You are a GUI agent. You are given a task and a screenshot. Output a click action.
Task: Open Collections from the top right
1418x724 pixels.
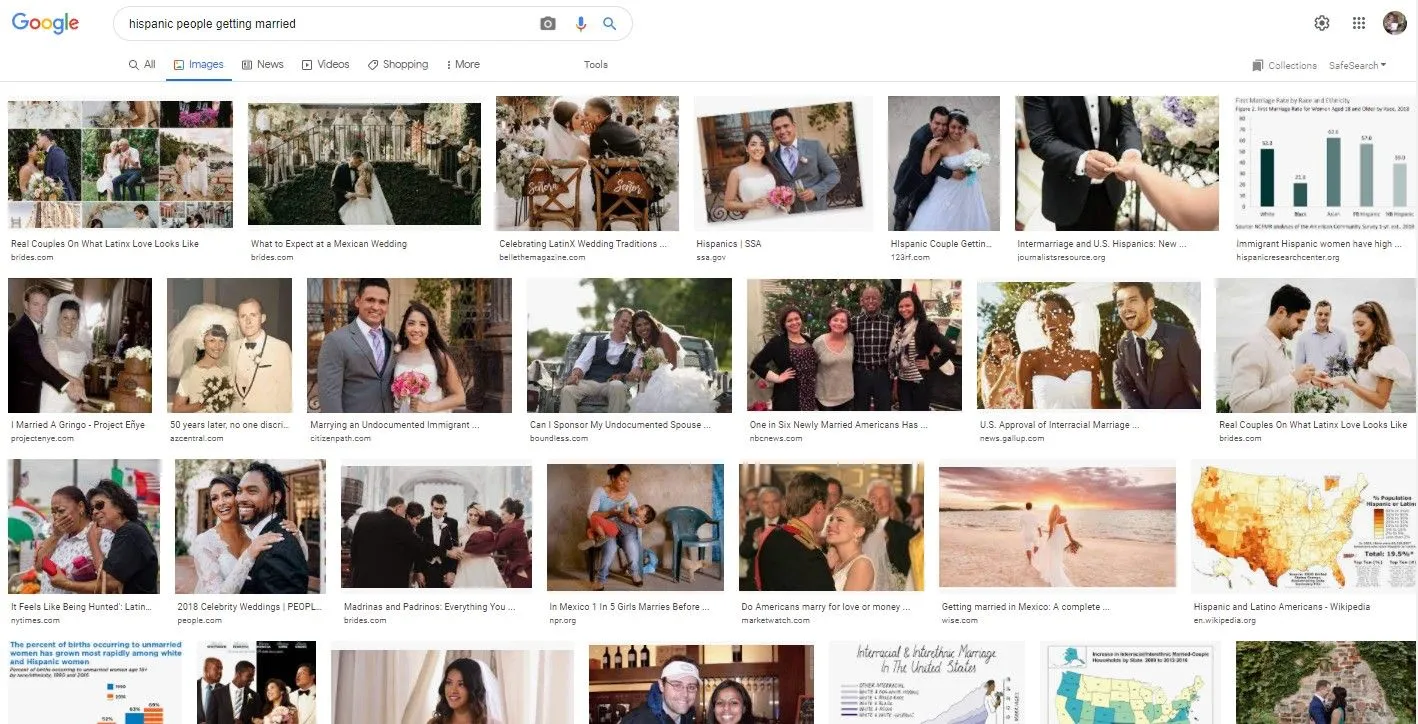[x=1284, y=64]
